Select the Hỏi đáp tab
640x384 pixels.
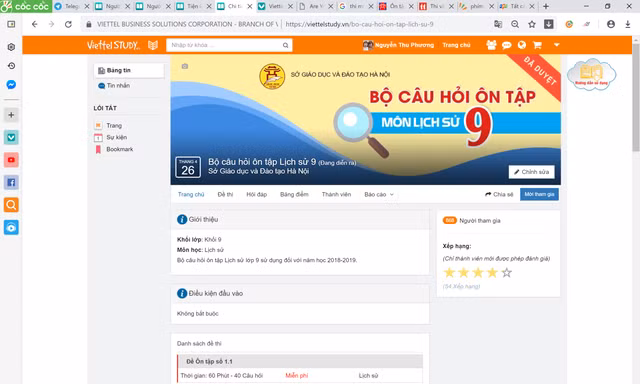pyautogui.click(x=256, y=194)
